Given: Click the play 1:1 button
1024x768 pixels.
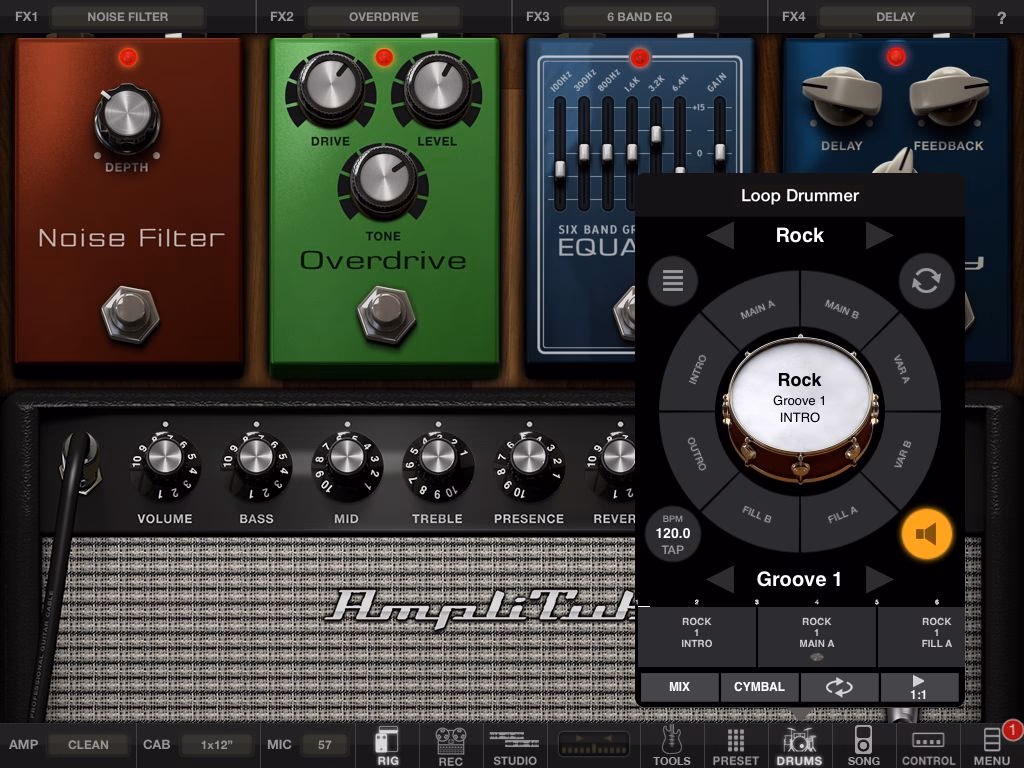Looking at the screenshot, I should 919,687.
